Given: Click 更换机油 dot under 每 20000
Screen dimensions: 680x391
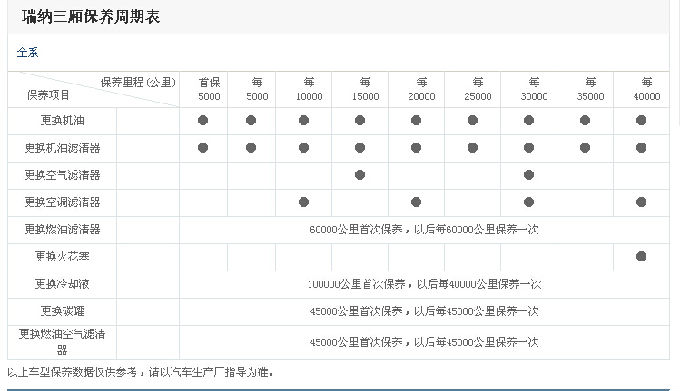Looking at the screenshot, I should [416, 120].
